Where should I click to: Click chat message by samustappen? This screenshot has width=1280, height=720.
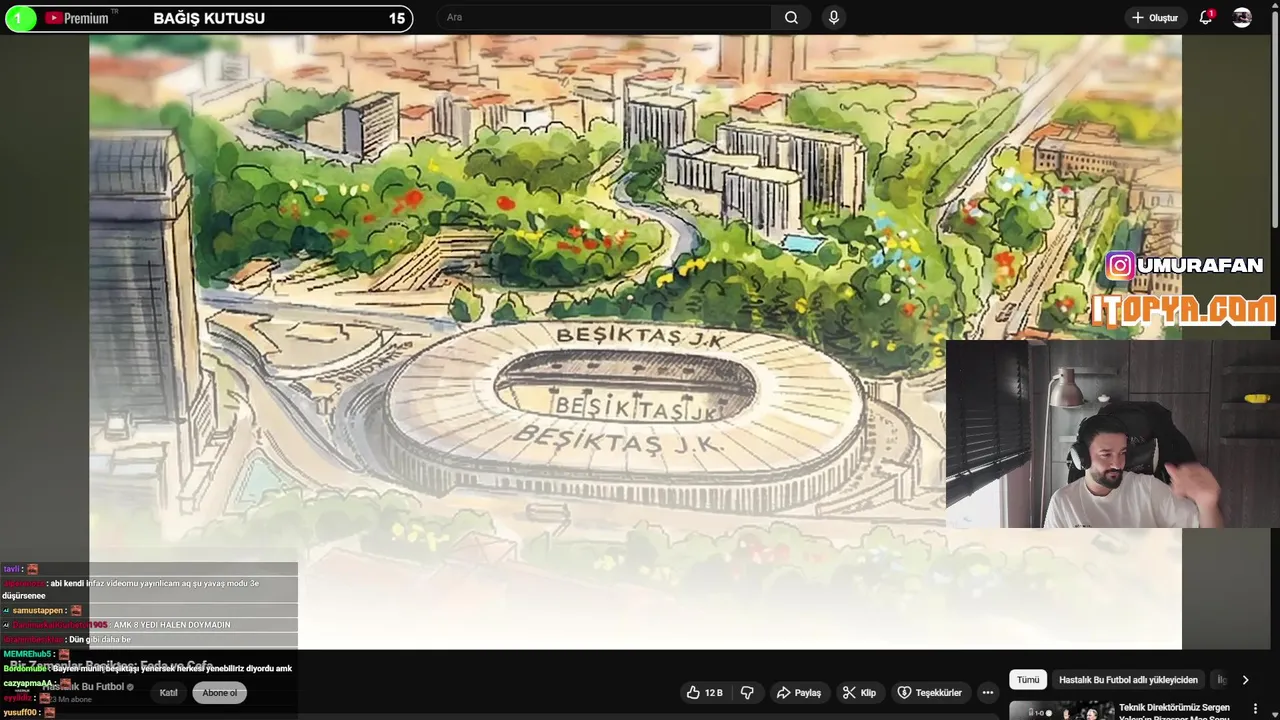[42, 610]
